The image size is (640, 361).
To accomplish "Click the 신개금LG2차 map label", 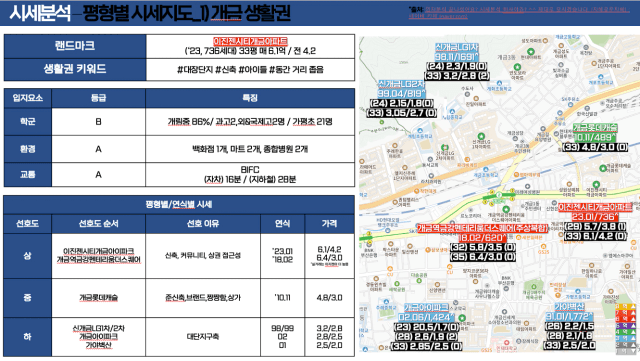I will (402, 85).
